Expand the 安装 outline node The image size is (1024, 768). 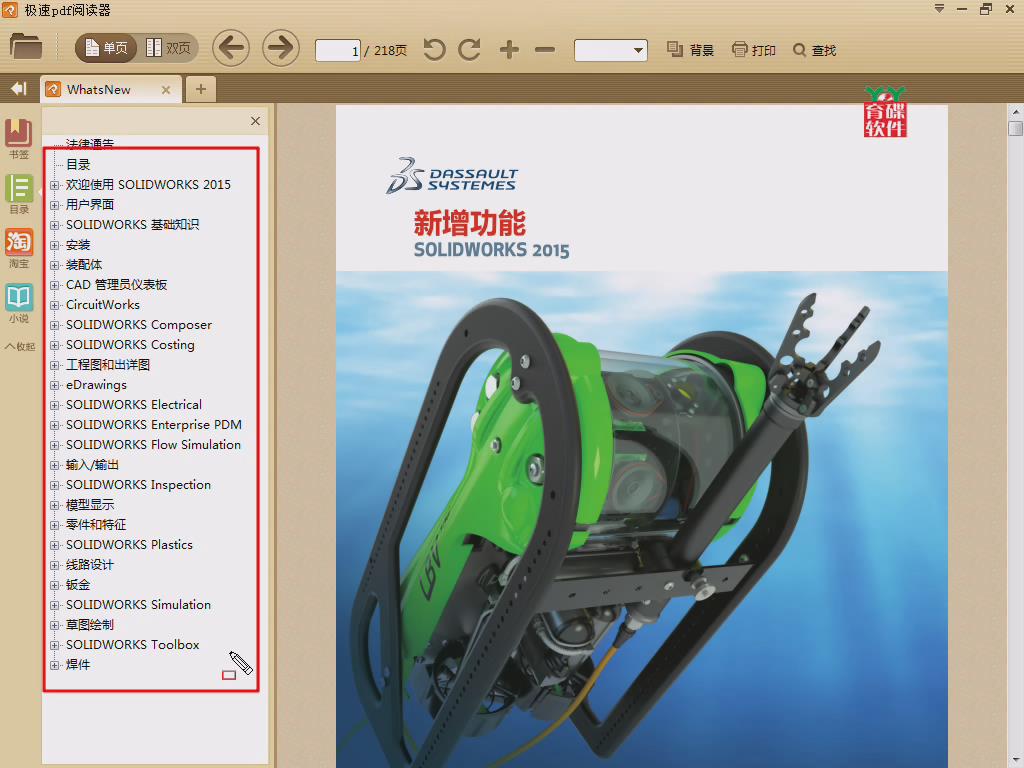coord(55,246)
